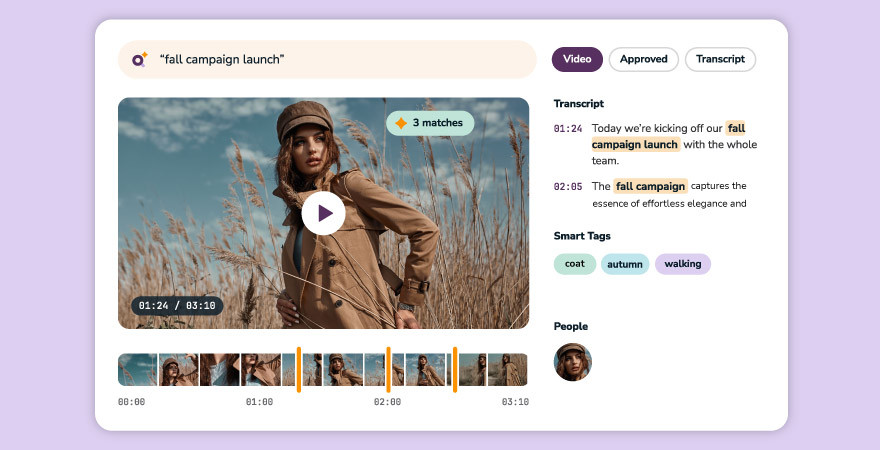Click the 02:00 timeline label

pos(387,402)
